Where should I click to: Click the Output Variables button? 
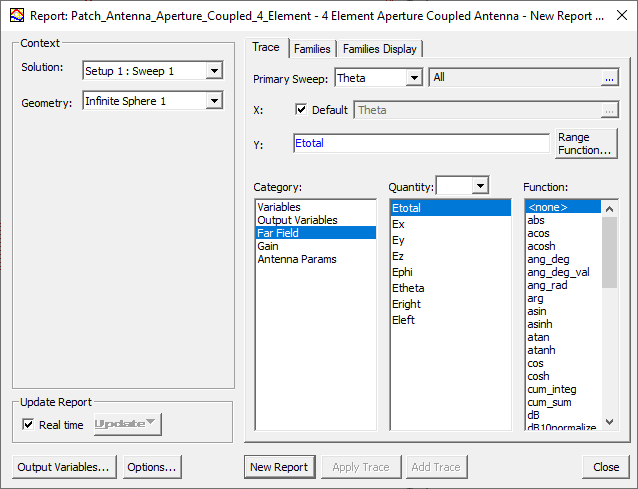pyautogui.click(x=65, y=467)
